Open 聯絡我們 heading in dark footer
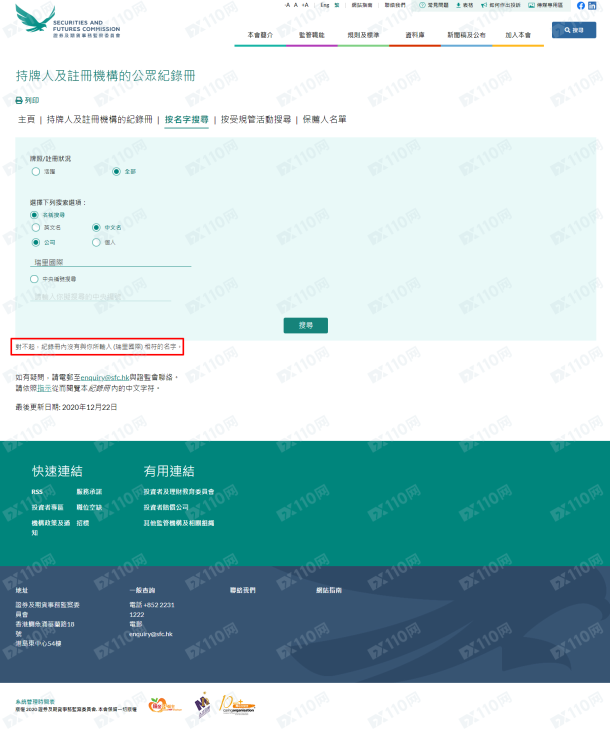 (243, 591)
